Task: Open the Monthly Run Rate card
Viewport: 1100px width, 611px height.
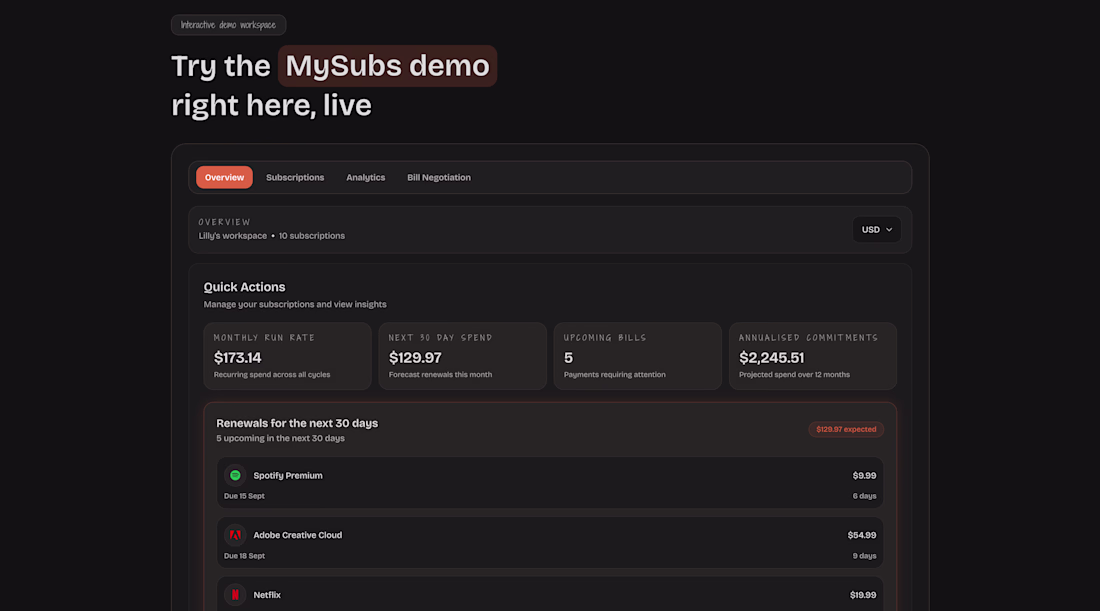Action: 288,356
